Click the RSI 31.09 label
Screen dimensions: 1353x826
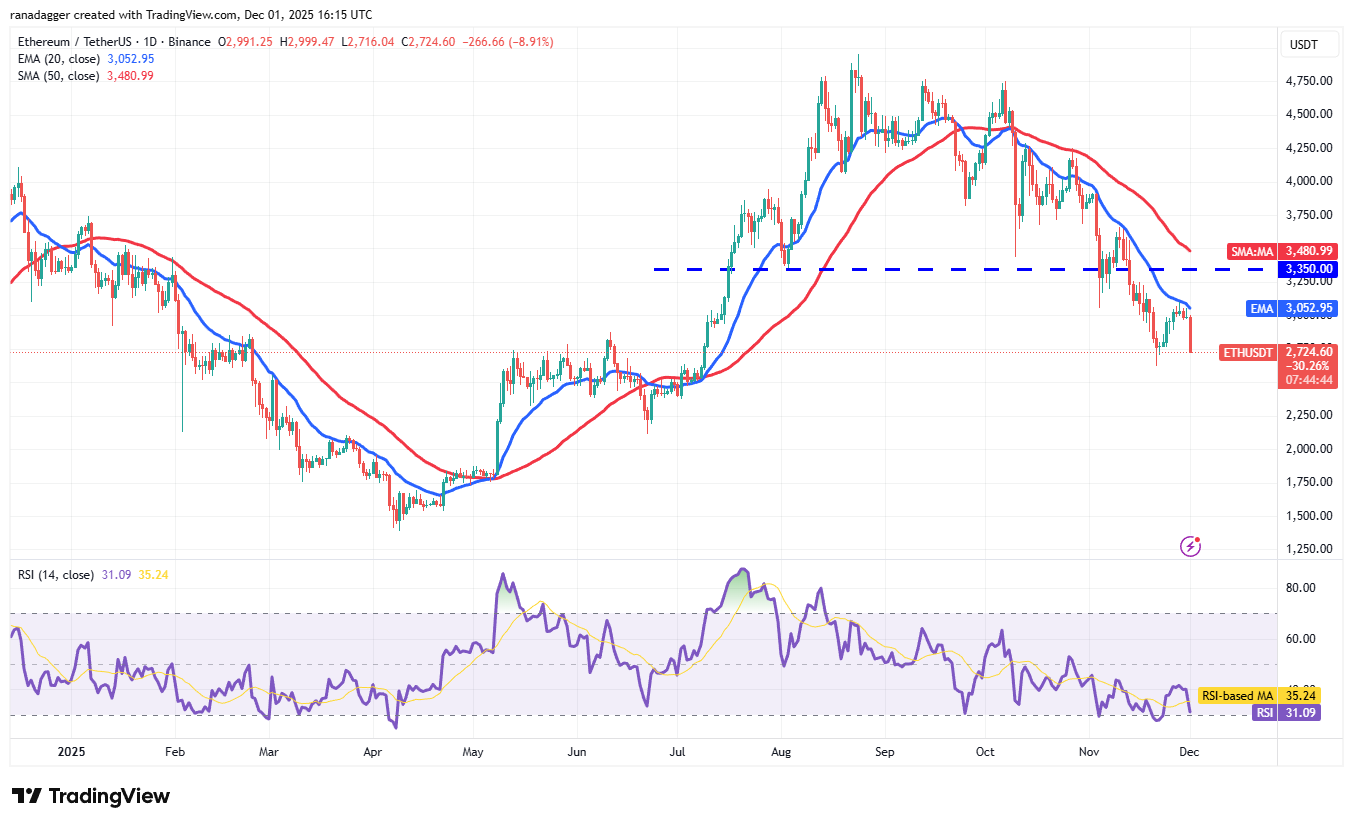click(x=1289, y=712)
